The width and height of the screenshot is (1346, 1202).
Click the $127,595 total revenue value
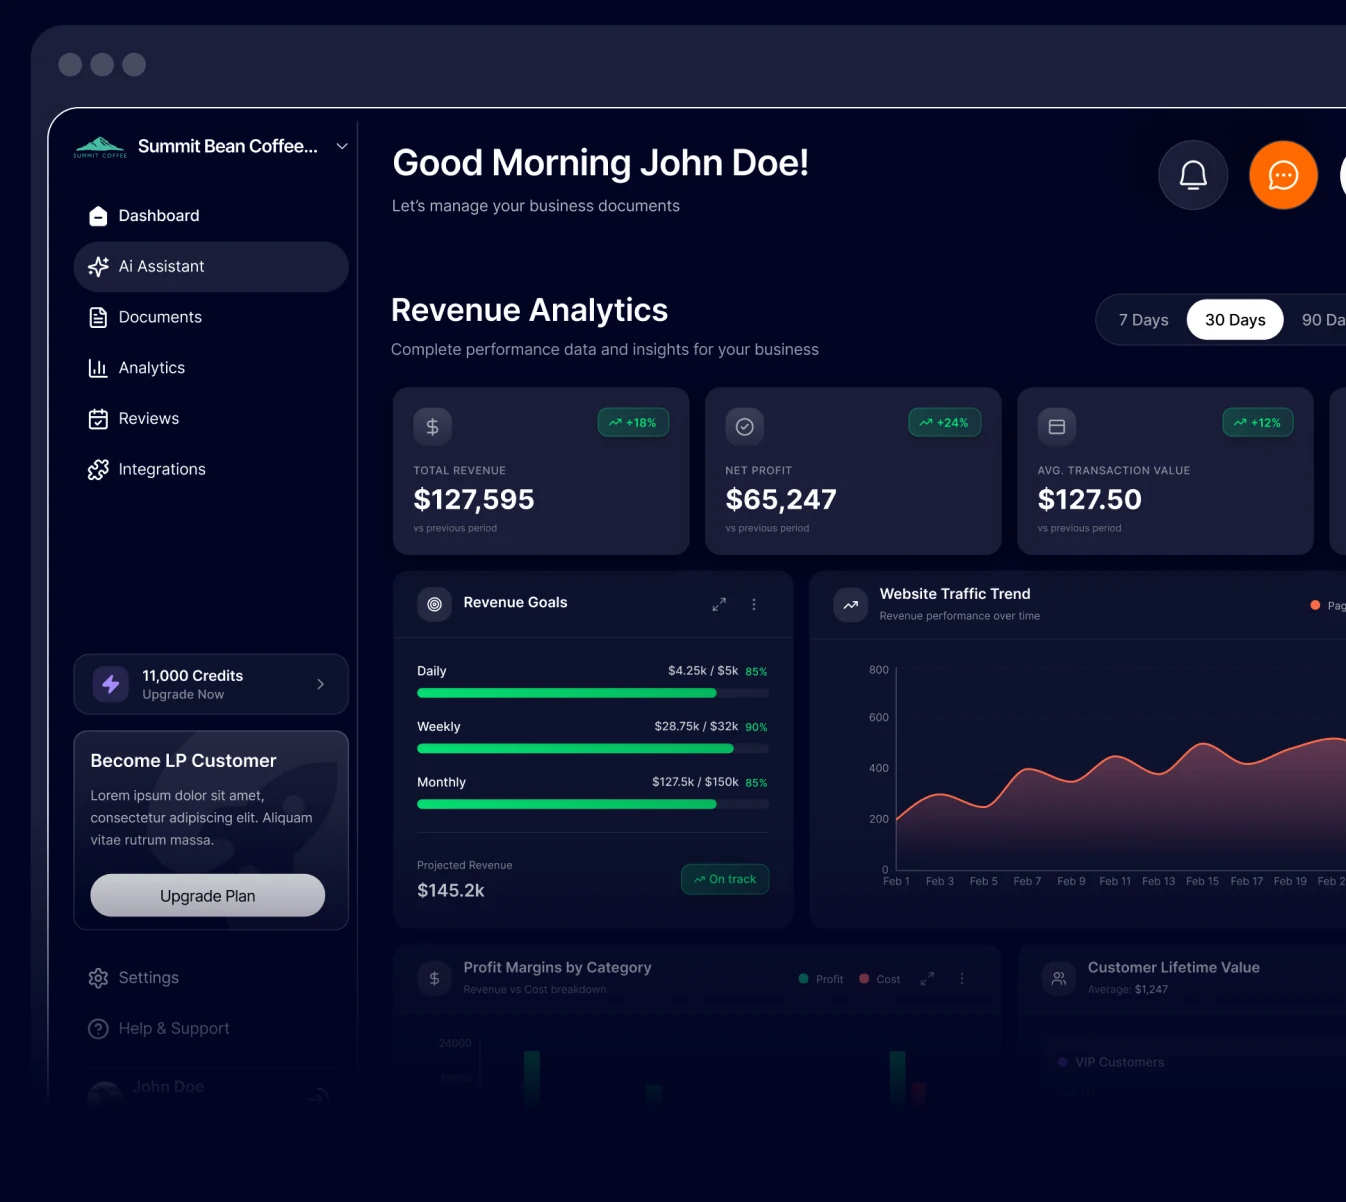click(x=474, y=499)
